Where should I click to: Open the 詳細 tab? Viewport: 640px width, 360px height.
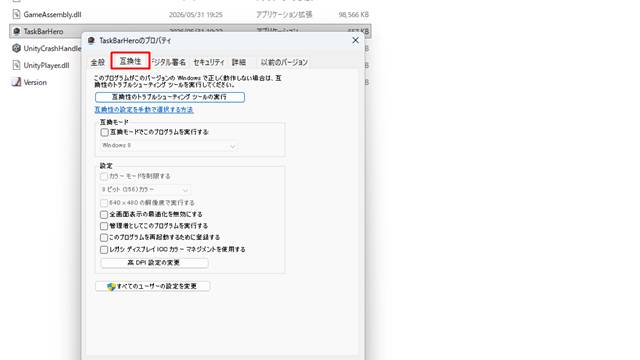[x=239, y=62]
